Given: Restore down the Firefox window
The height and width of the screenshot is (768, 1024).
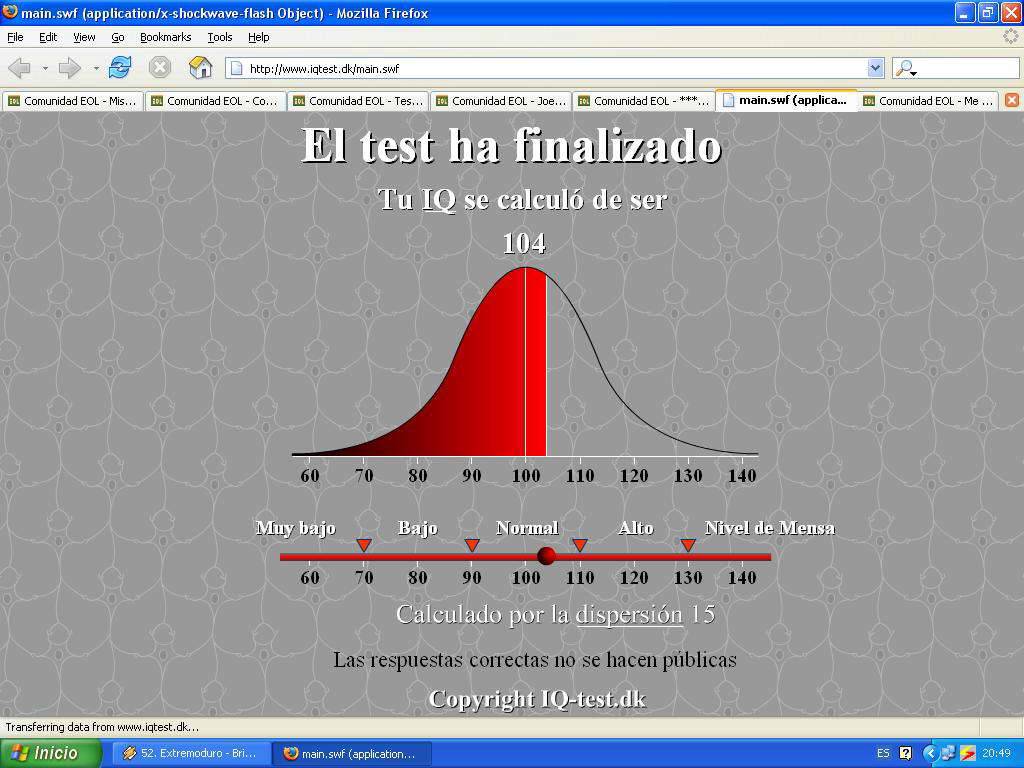Looking at the screenshot, I should click(x=987, y=12).
